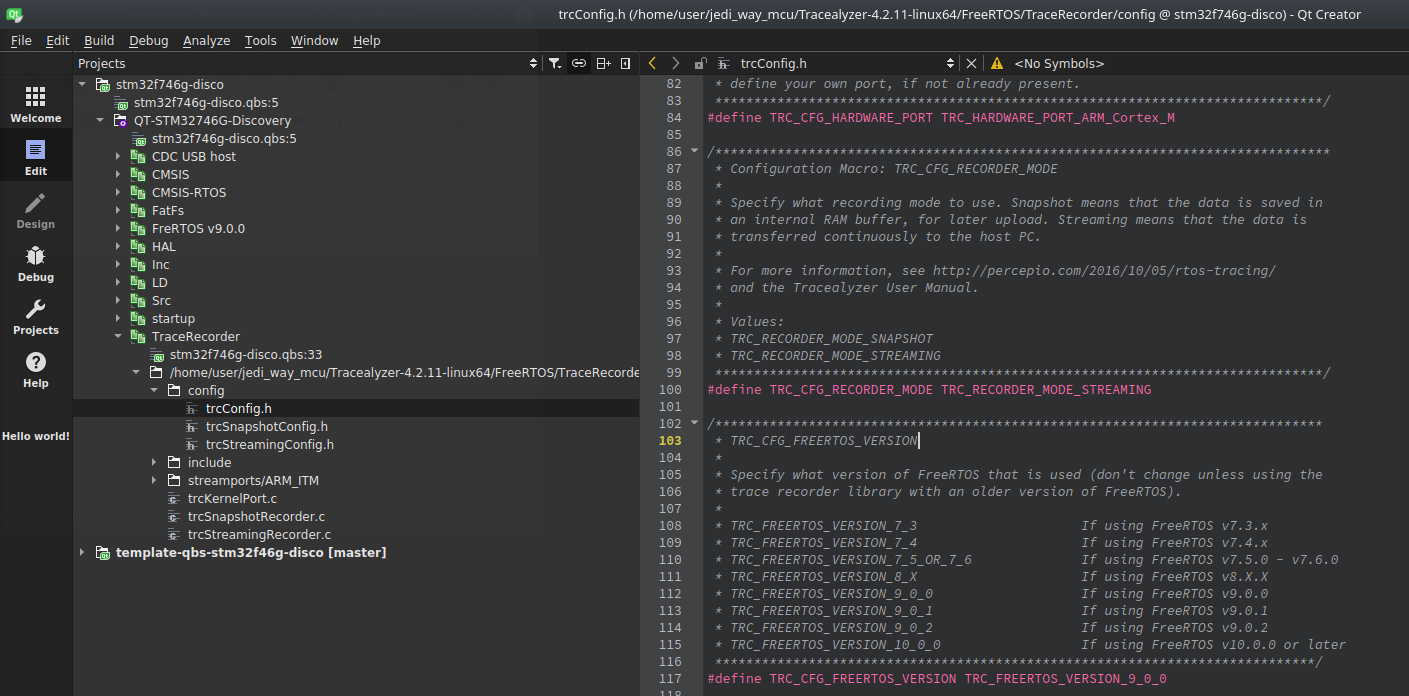Open the Welcome mode
Viewport: 1409px width, 696px height.
pyautogui.click(x=36, y=104)
